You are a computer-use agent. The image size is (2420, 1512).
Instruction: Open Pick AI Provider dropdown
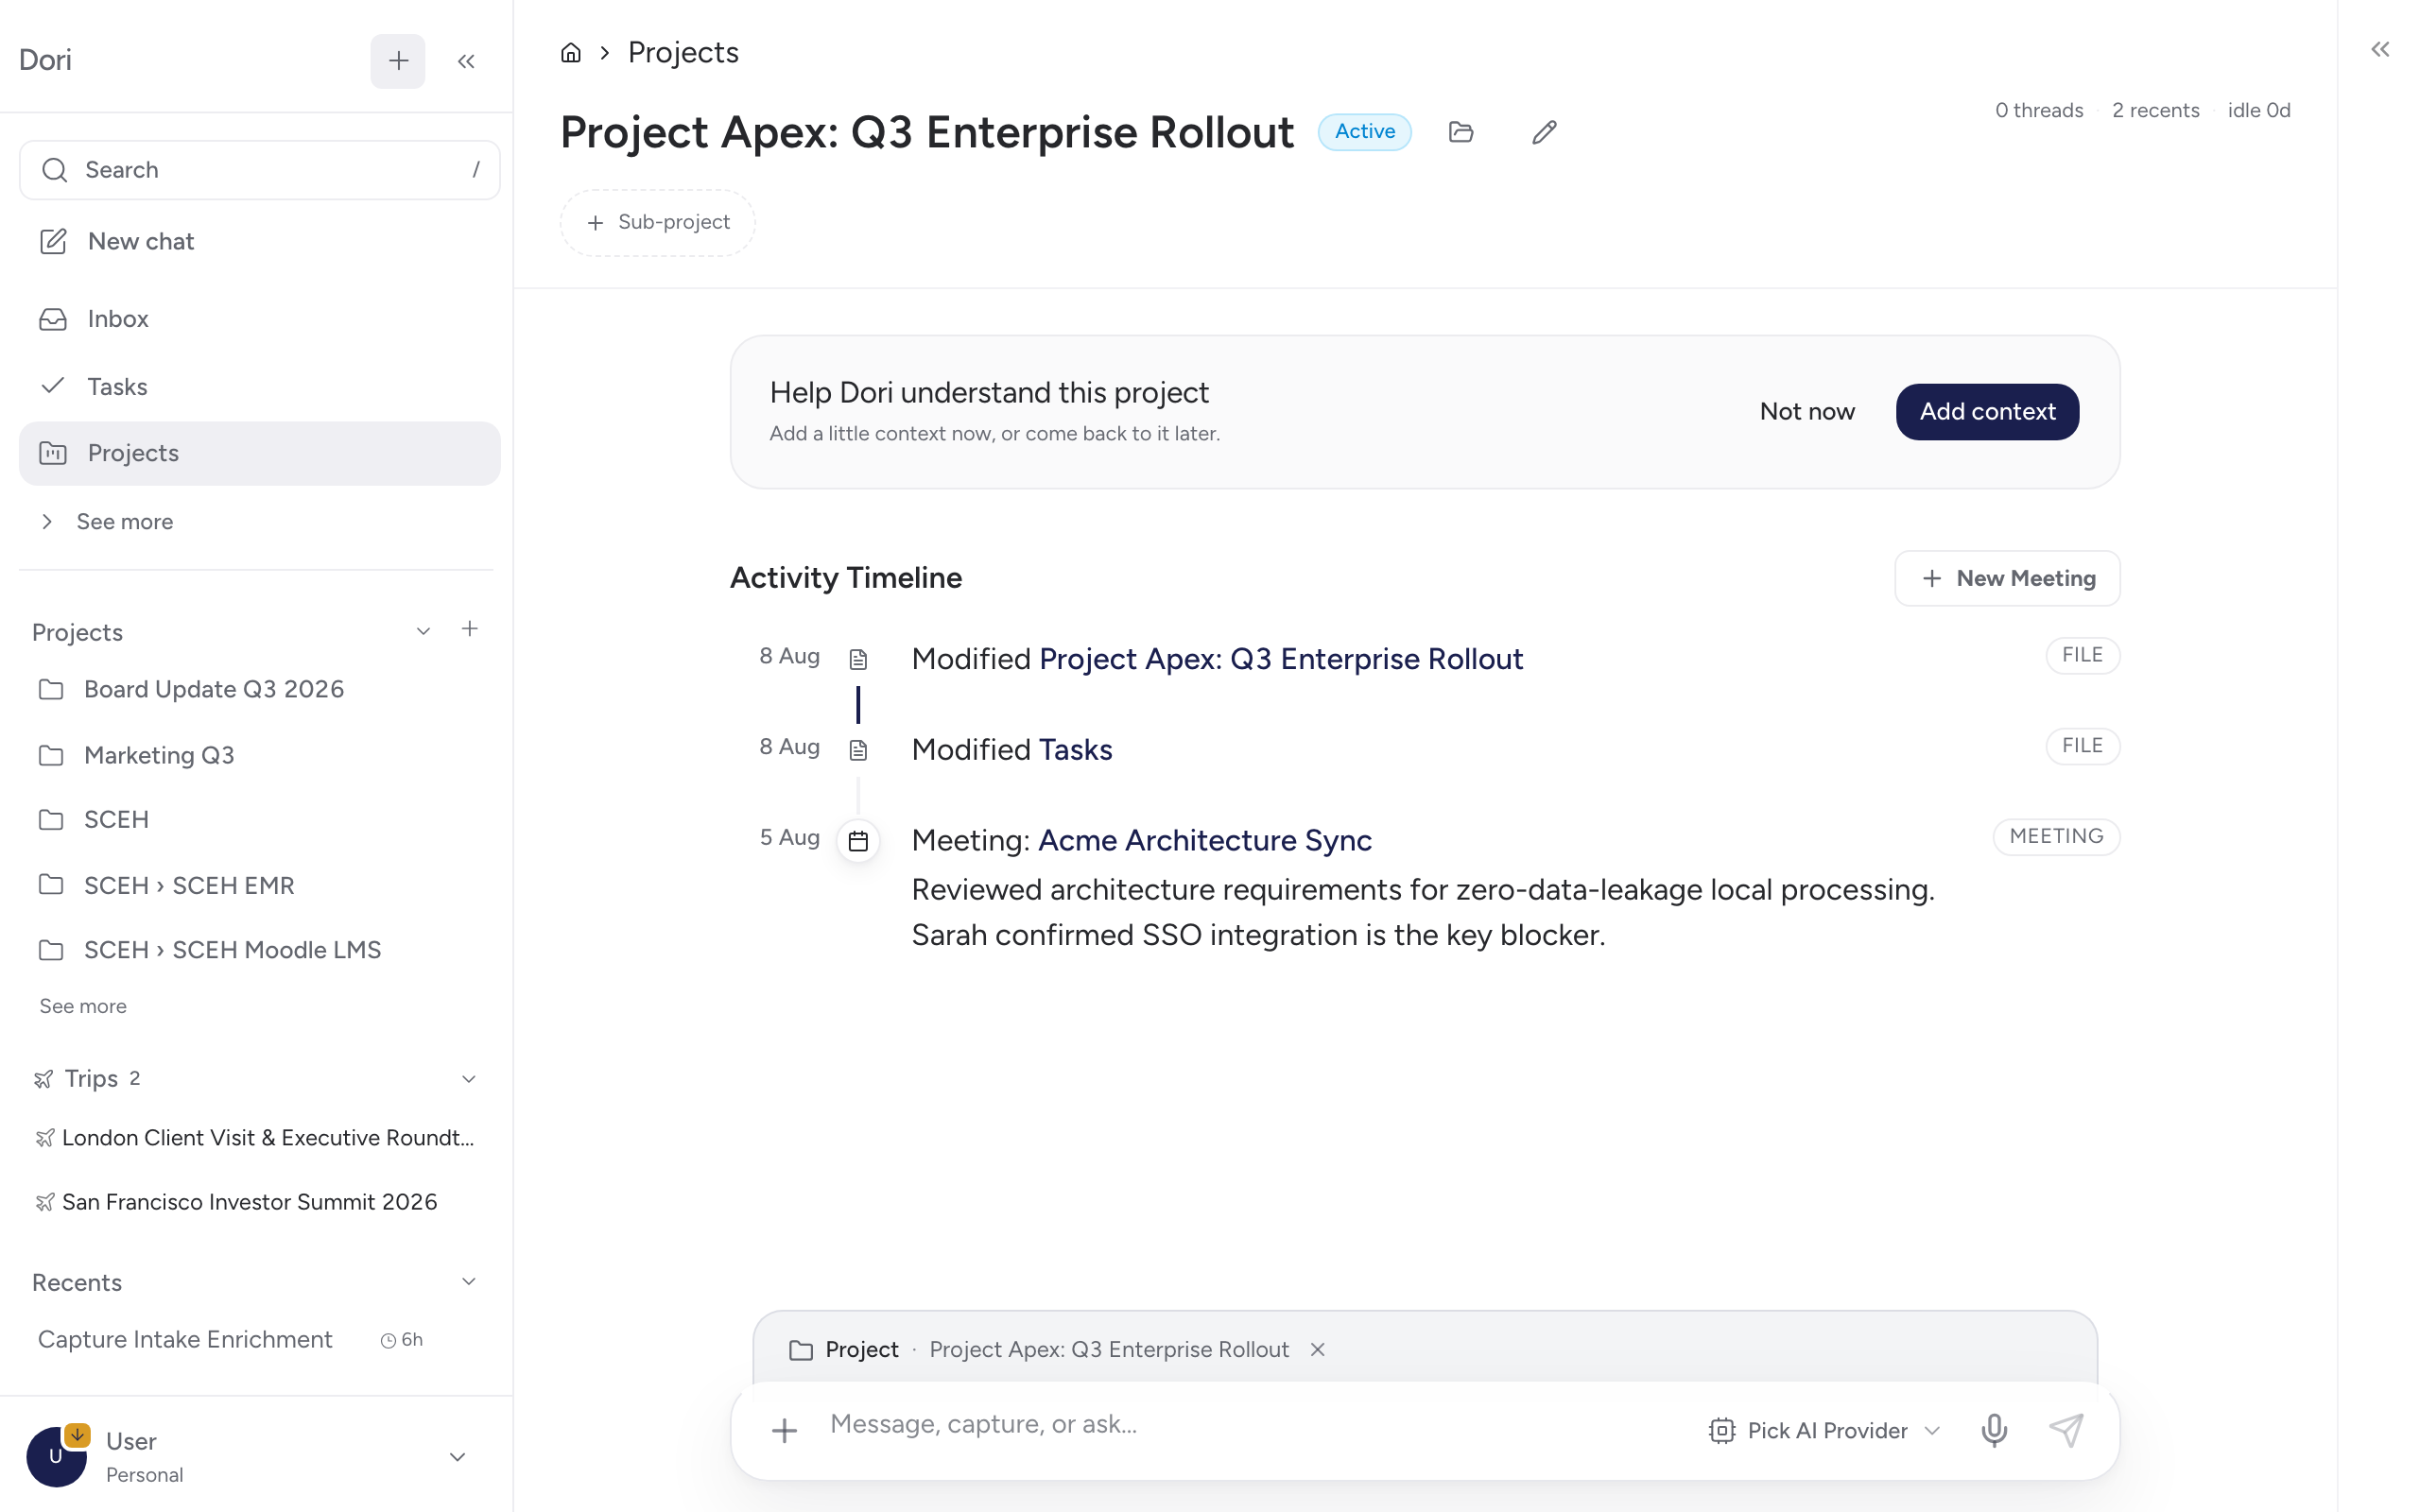(x=1825, y=1431)
